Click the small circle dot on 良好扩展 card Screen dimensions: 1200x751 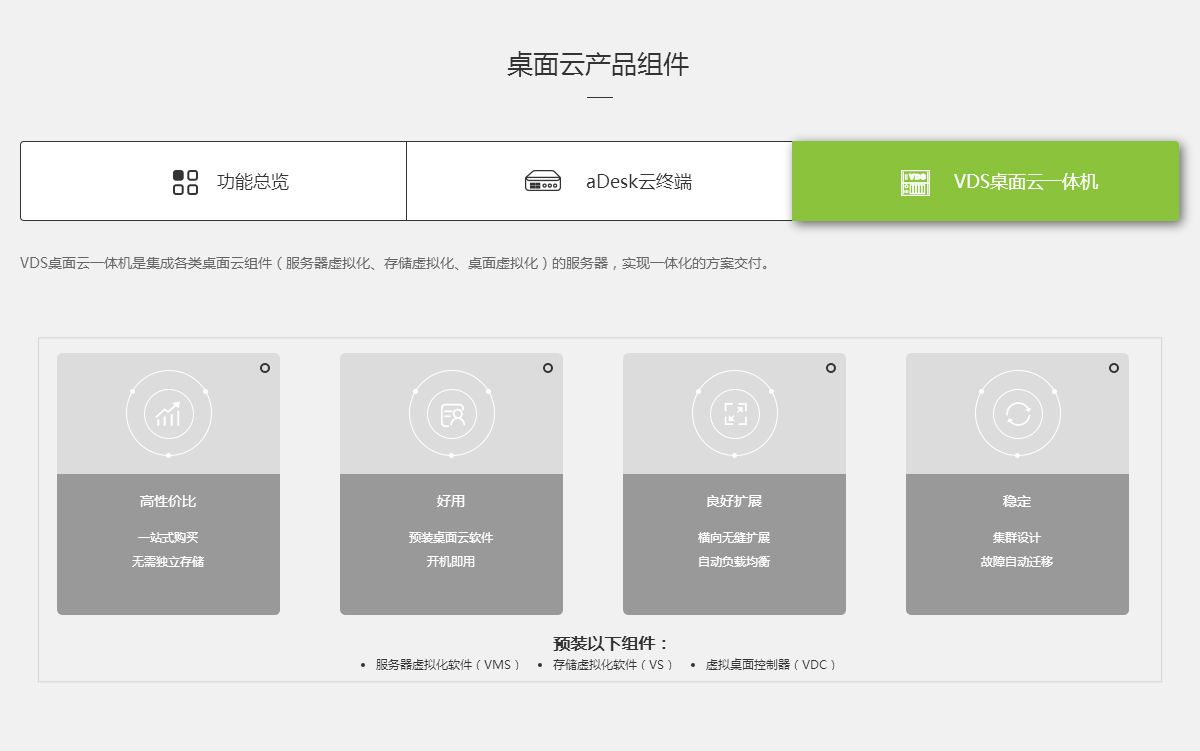click(831, 368)
